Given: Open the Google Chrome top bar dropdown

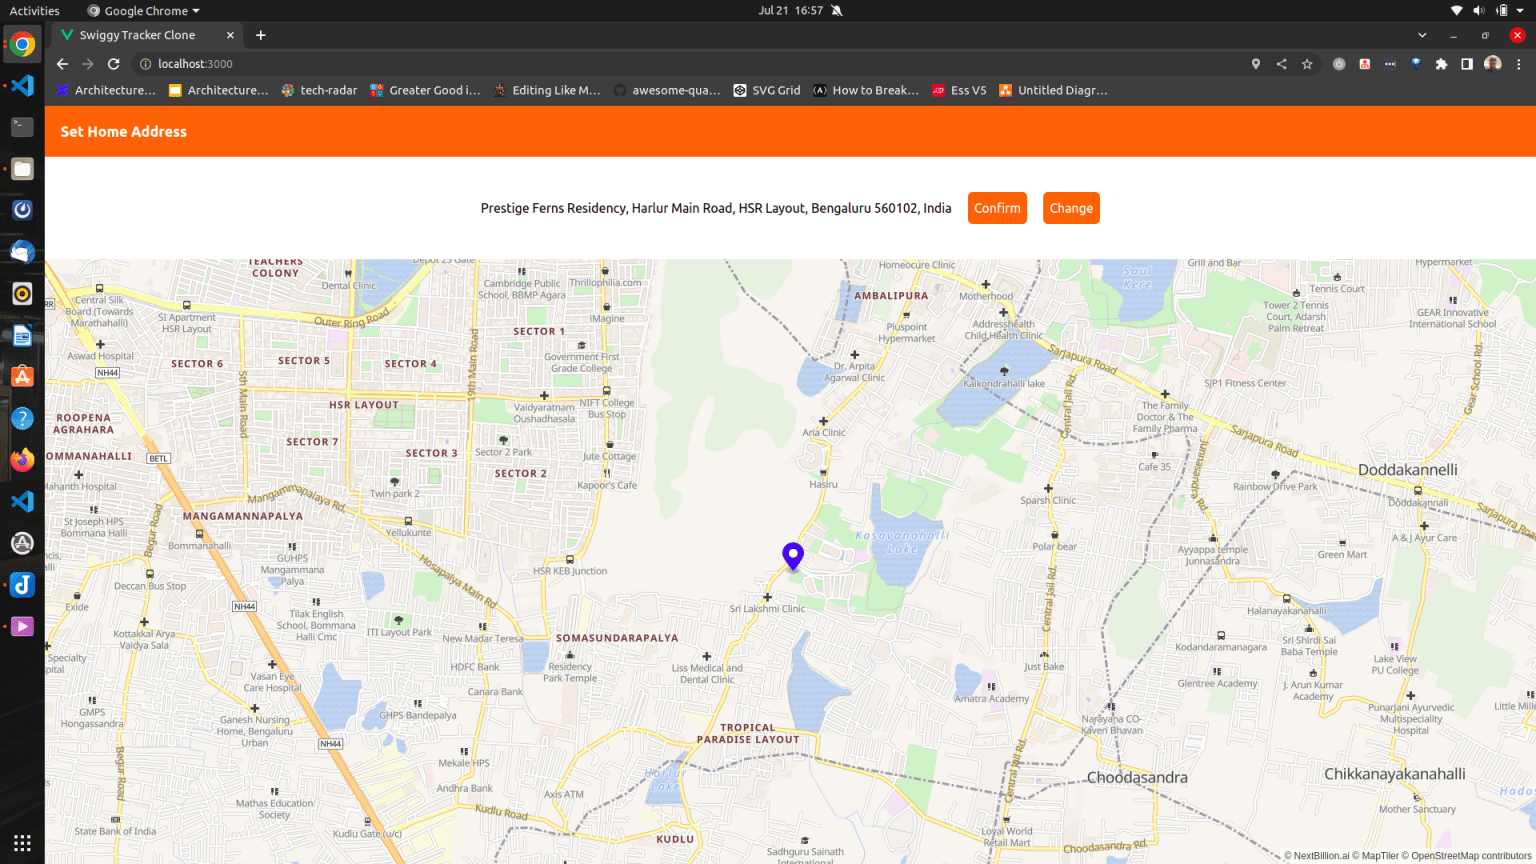Looking at the screenshot, I should point(143,11).
